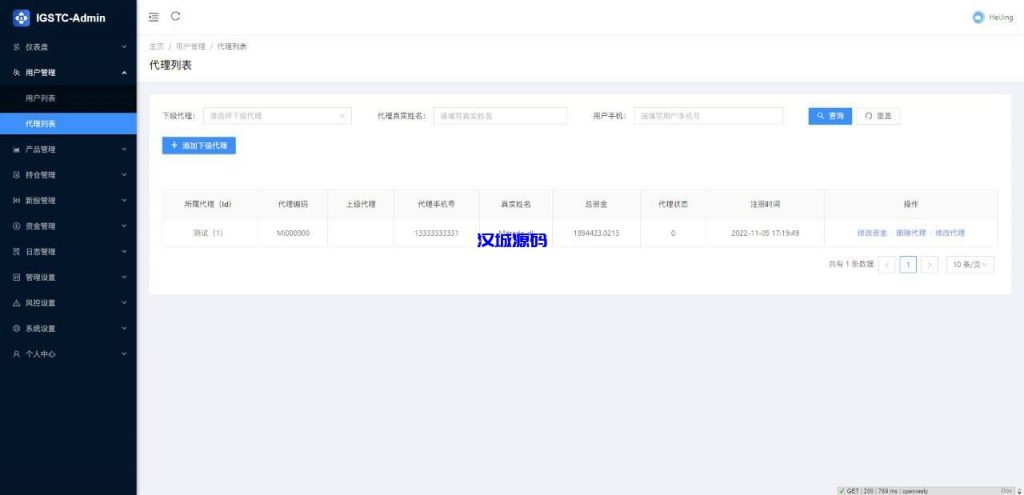Click the 产品管理 sidebar icon
Screen dimensions: 1024x495
click(17, 150)
